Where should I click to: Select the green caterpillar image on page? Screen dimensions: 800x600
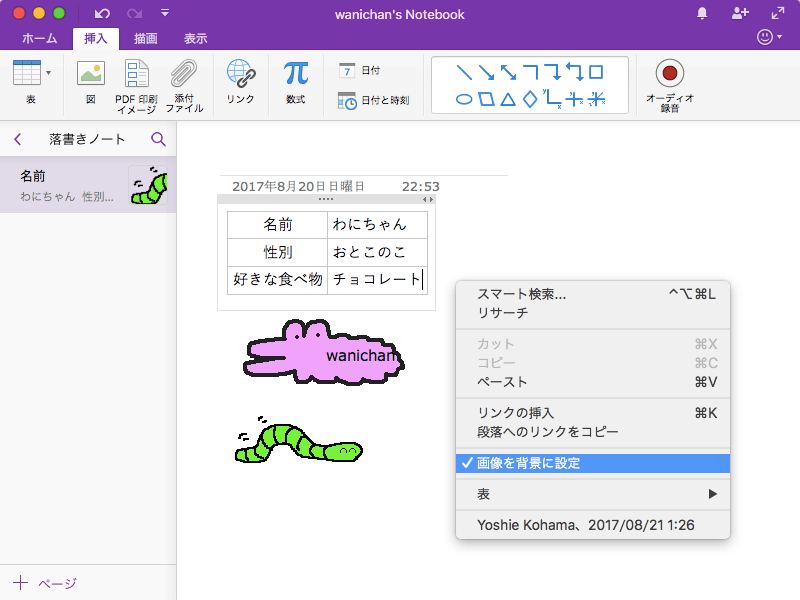point(298,440)
